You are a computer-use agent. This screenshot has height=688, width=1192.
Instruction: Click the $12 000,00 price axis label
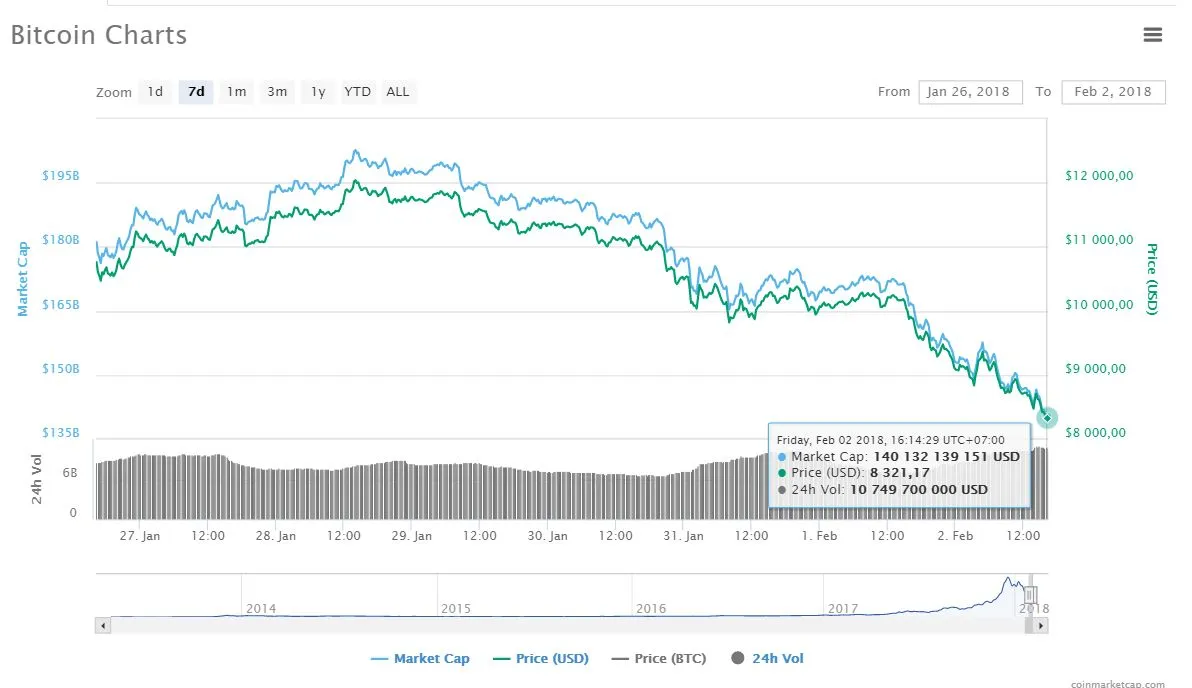coord(1099,176)
